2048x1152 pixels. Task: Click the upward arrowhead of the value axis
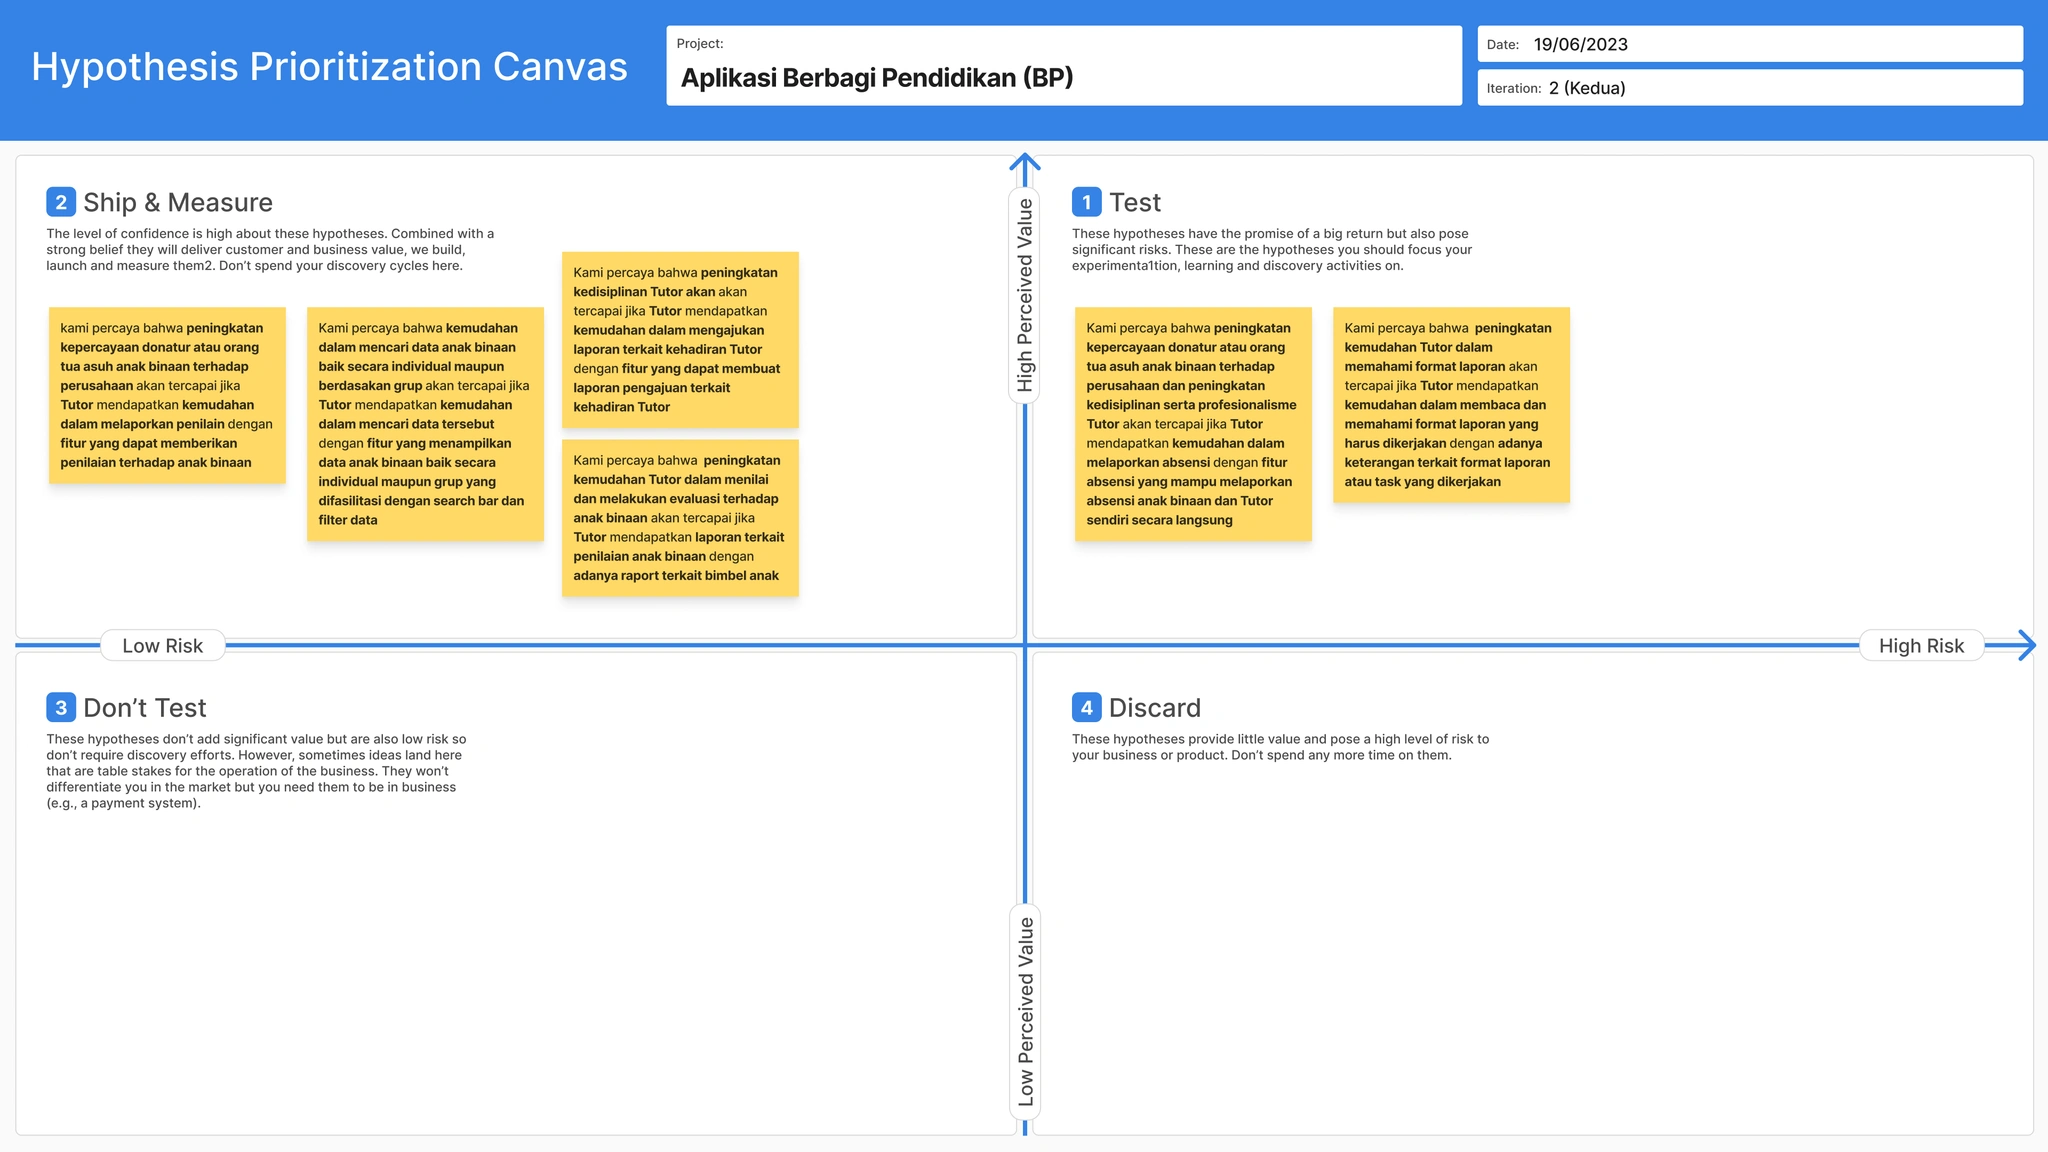tap(1024, 162)
